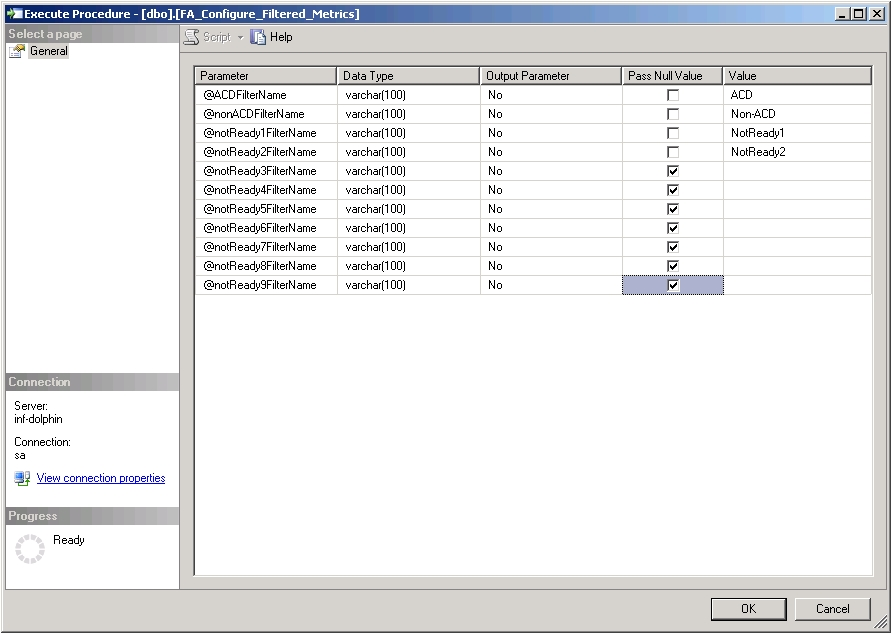Image resolution: width=892 pixels, height=633 pixels.
Task: Select the @notReady5FilterName parameter cell
Action: 266,209
